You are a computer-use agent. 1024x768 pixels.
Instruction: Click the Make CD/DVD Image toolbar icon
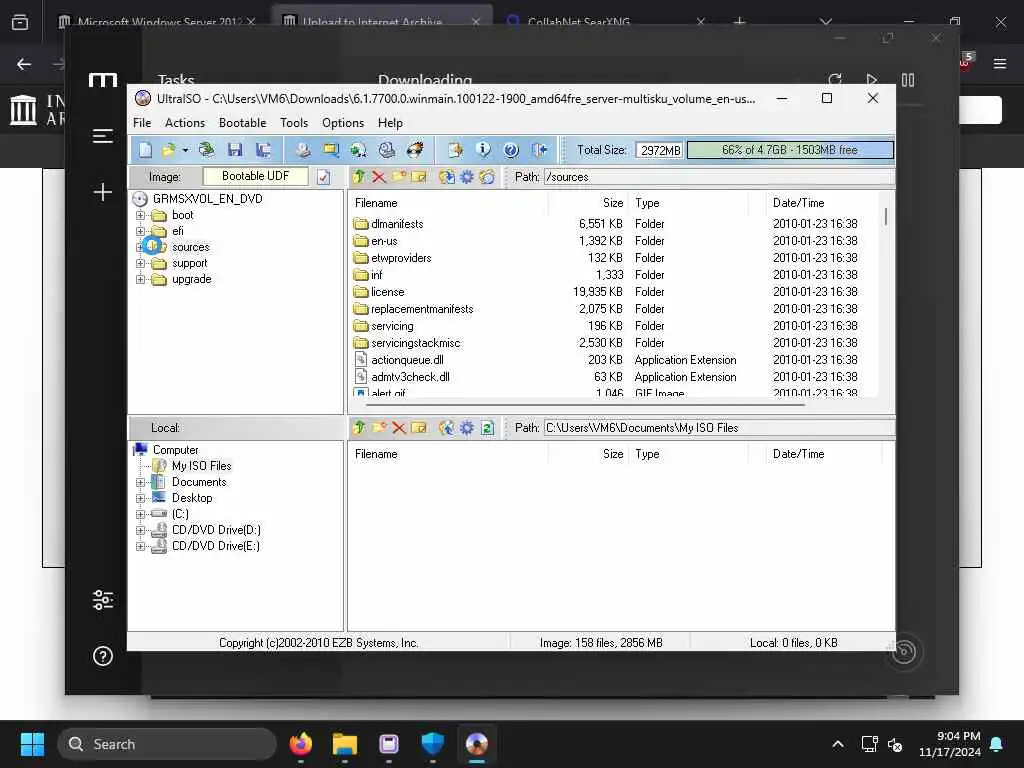302,150
